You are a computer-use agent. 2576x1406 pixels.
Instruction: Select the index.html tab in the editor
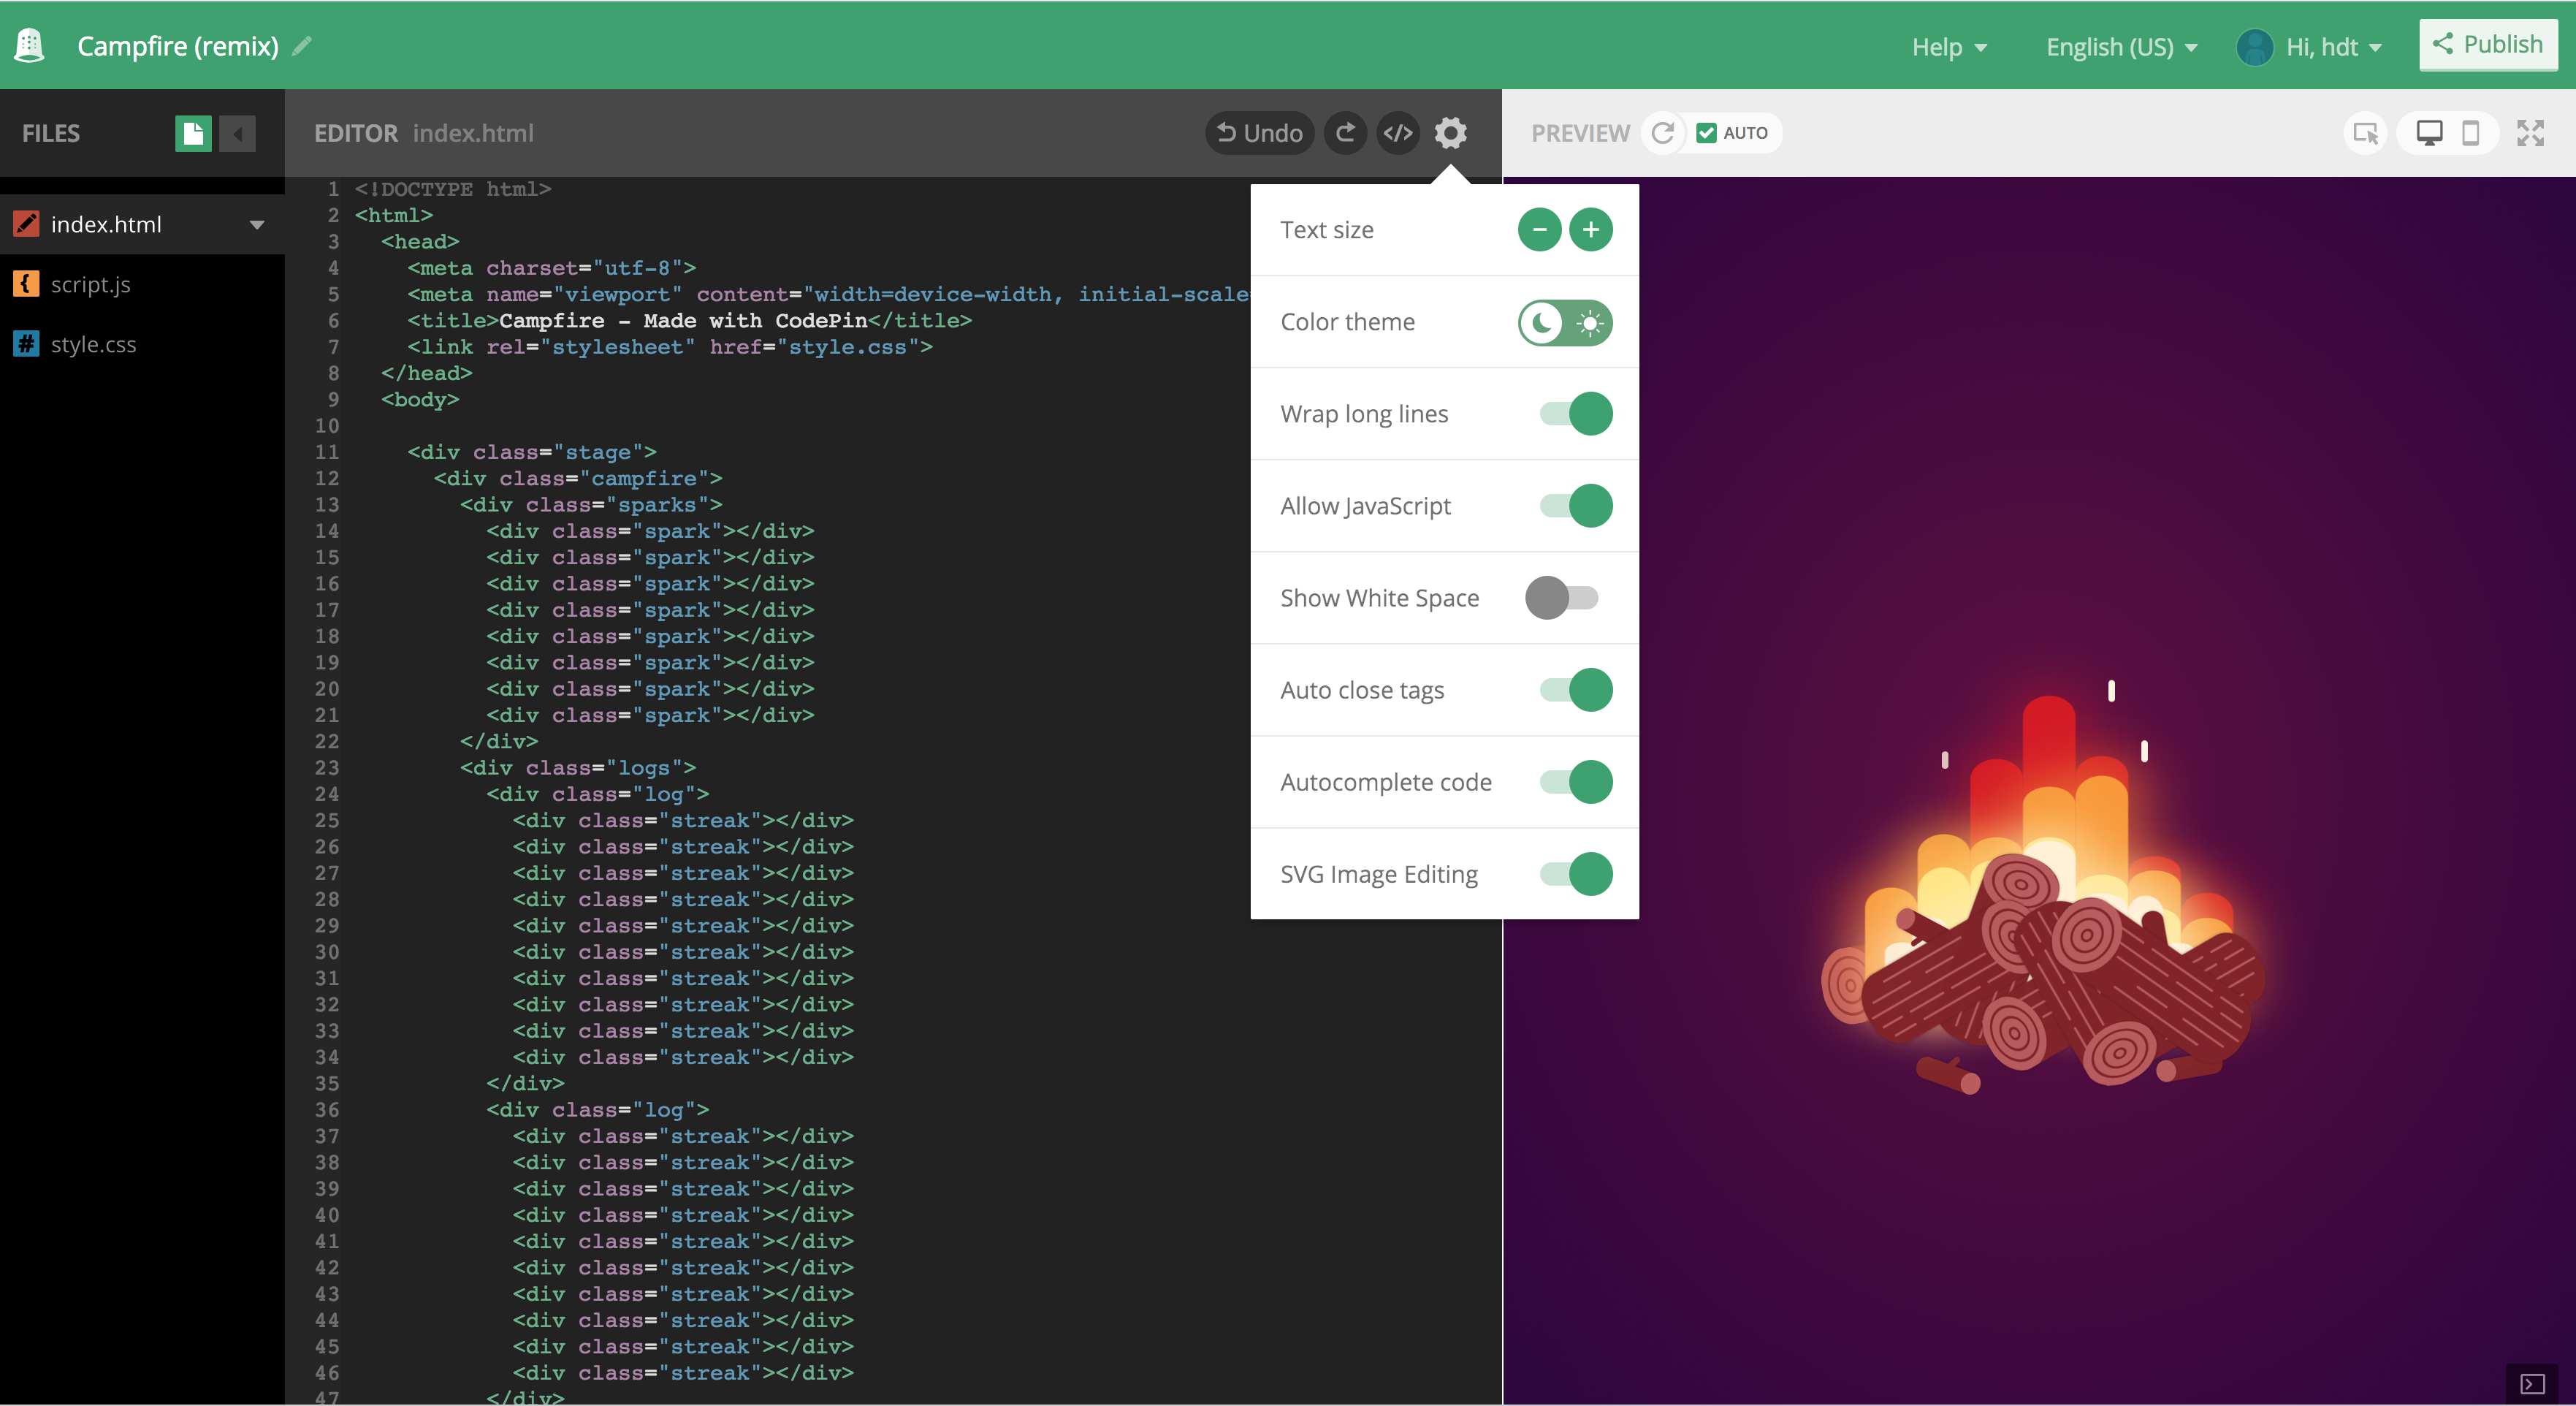(473, 133)
